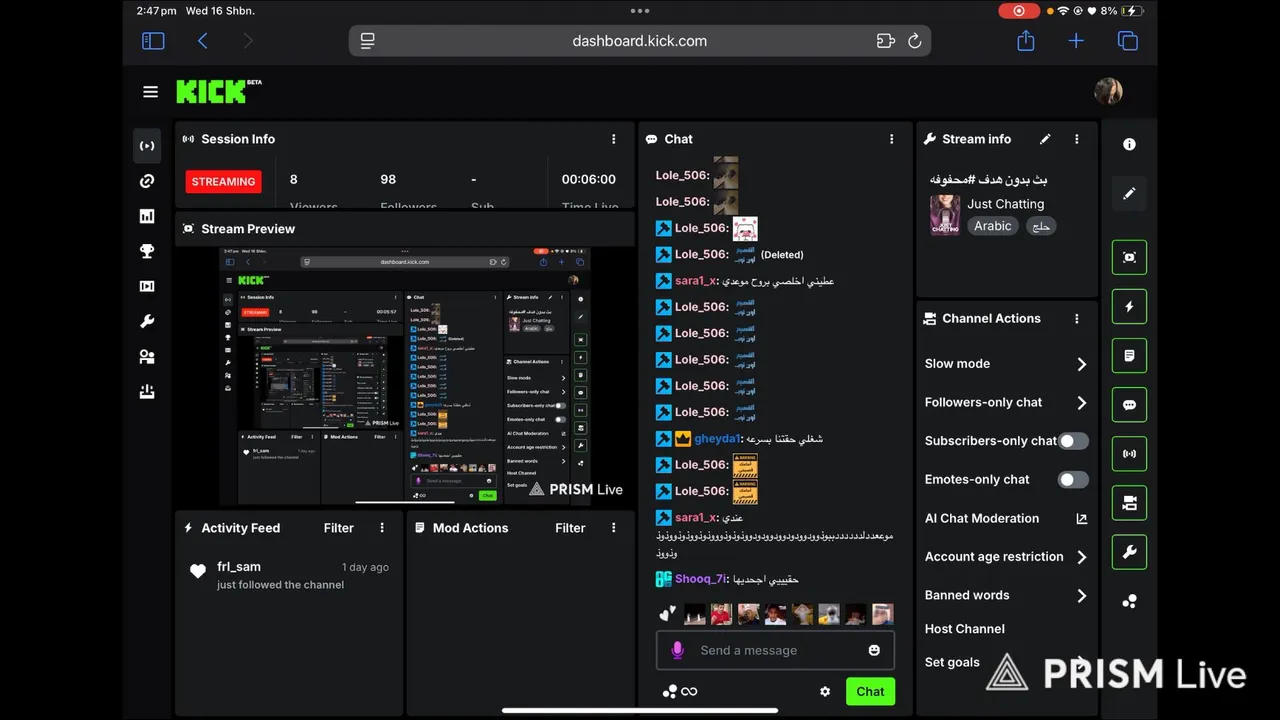This screenshot has height=720, width=1280.
Task: Go back with Safari back arrow
Action: 203,41
